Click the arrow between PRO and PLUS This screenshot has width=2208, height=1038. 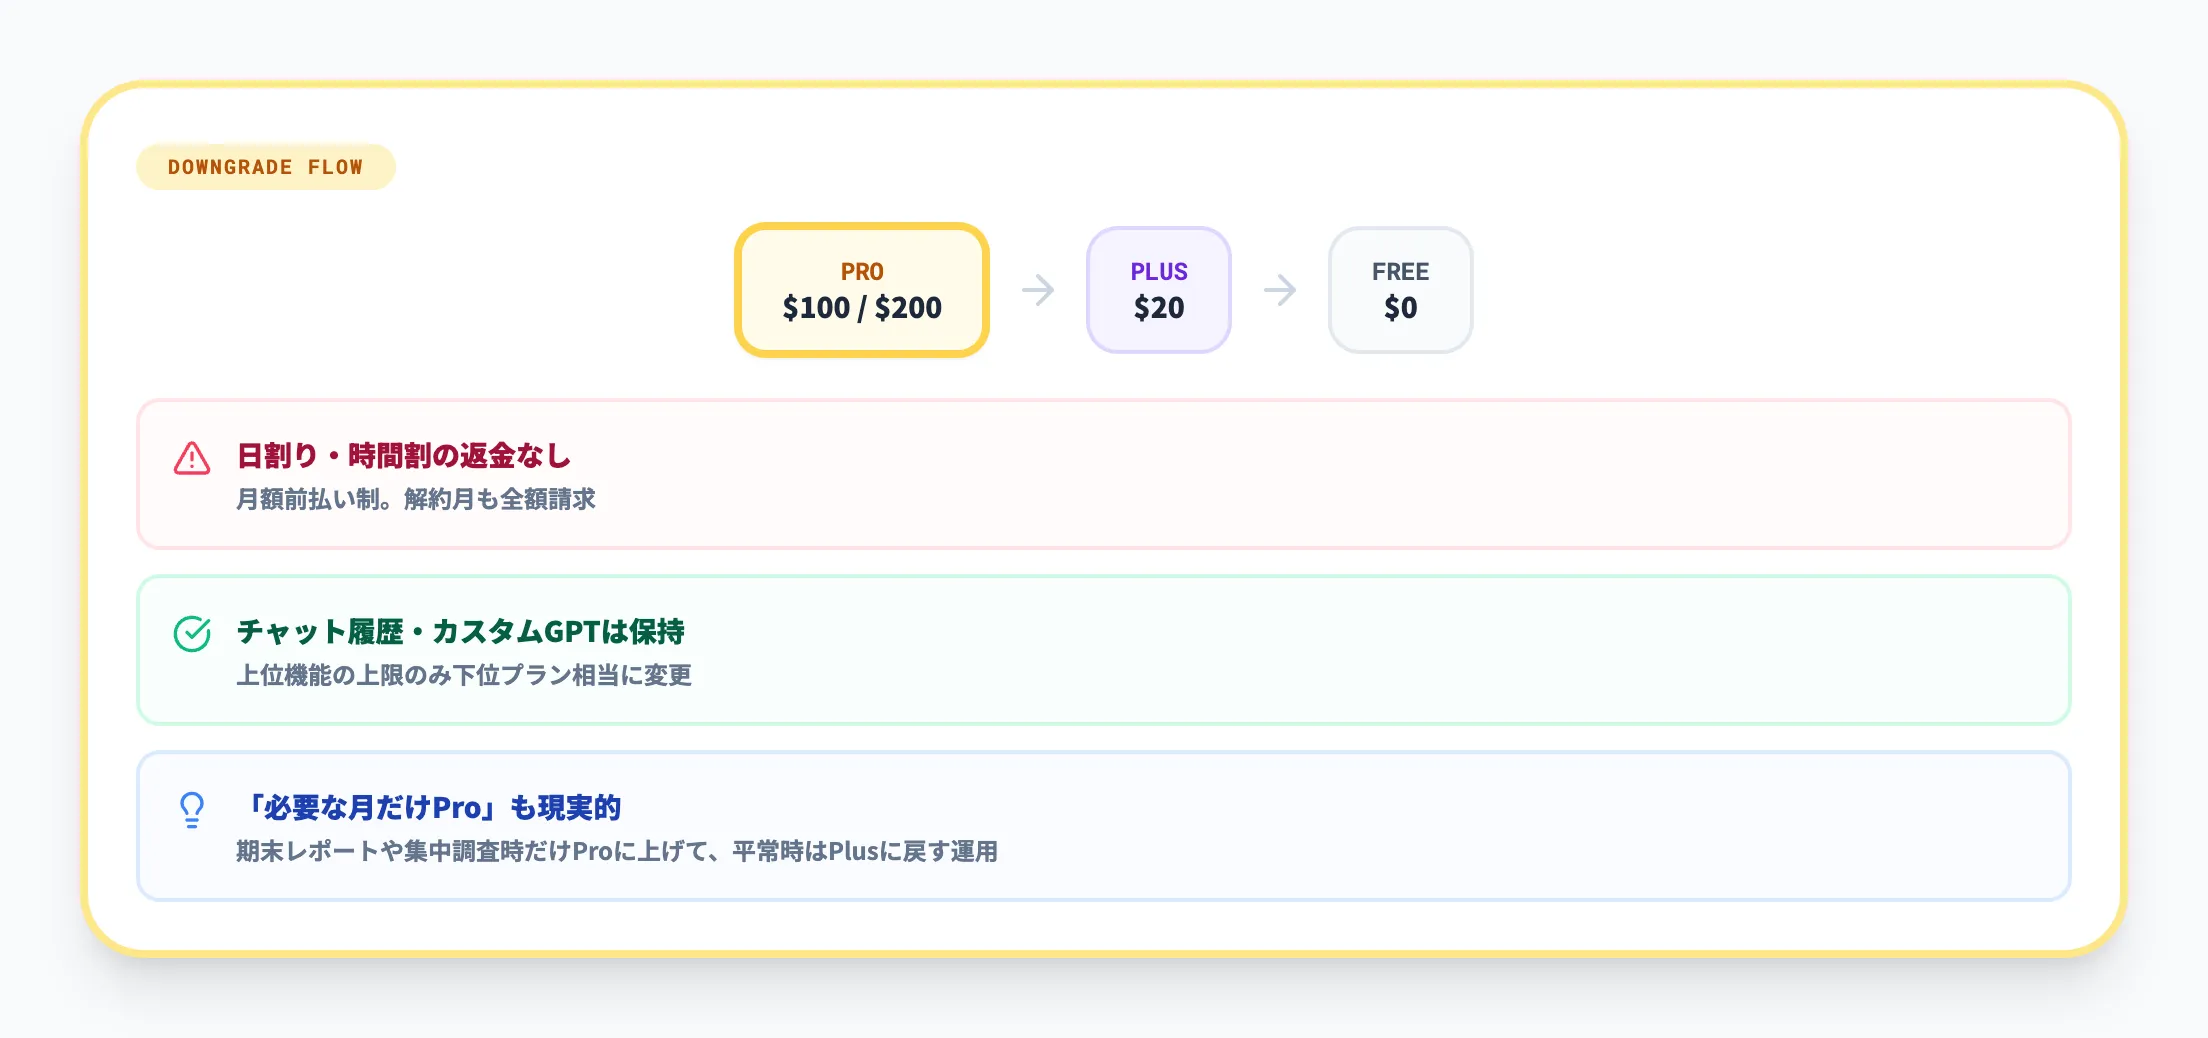(1038, 290)
